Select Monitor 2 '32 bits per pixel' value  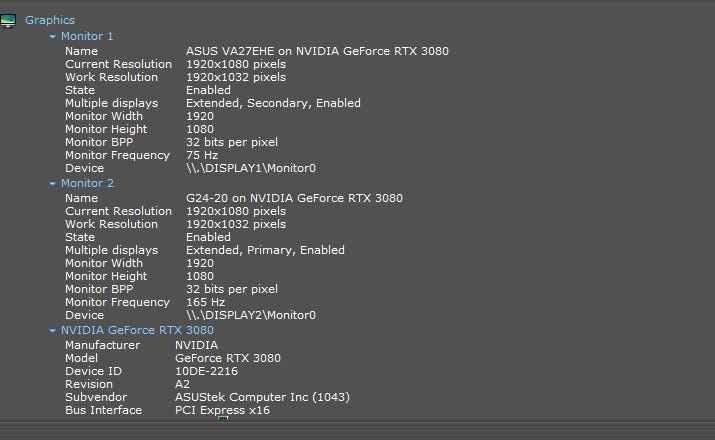[232, 289]
